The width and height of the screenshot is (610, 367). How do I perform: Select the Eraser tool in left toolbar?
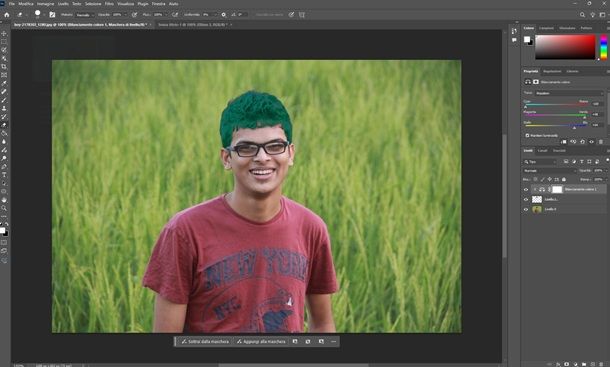pyautogui.click(x=4, y=125)
